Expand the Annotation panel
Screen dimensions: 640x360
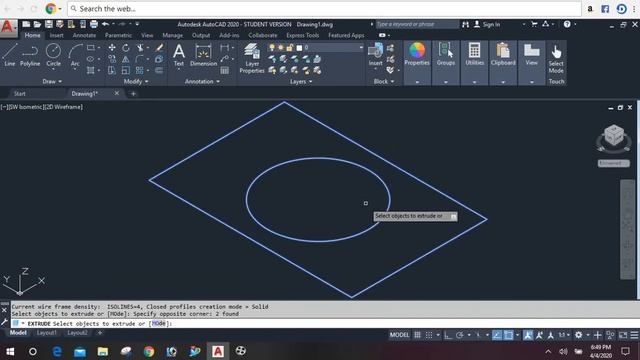click(x=202, y=82)
